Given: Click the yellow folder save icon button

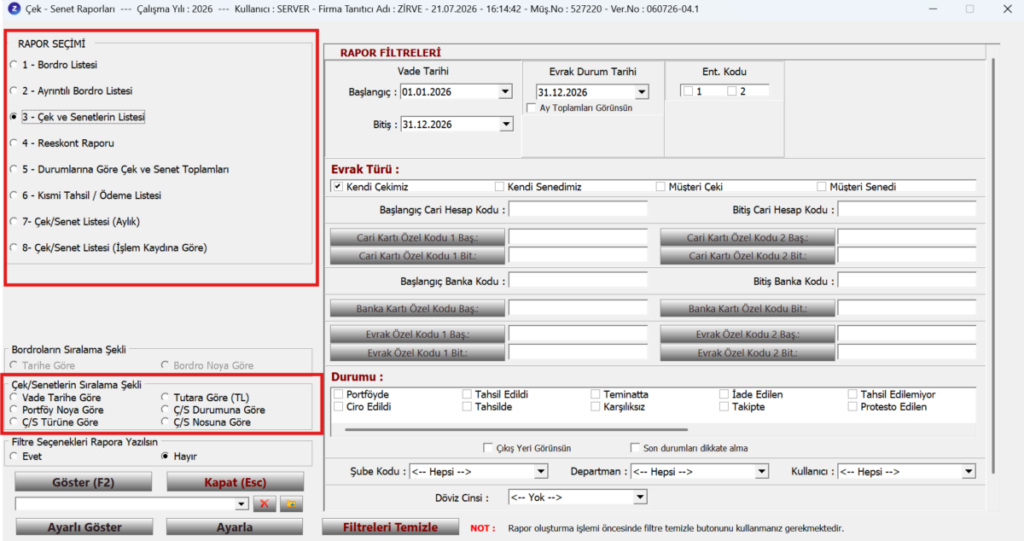Looking at the screenshot, I should tap(291, 504).
